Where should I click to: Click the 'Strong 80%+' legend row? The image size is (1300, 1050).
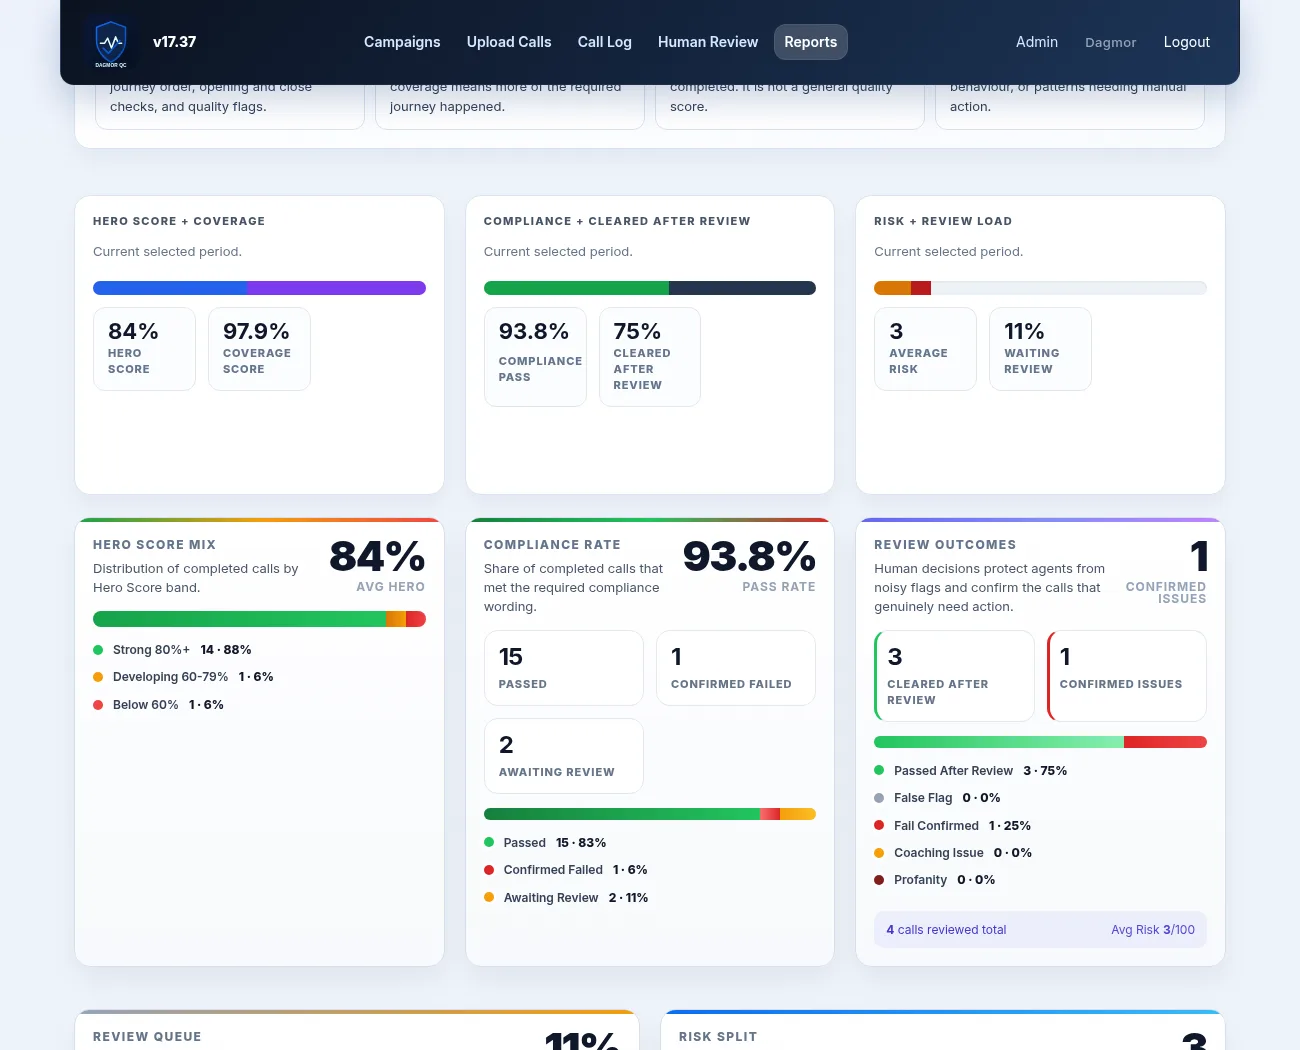(172, 650)
